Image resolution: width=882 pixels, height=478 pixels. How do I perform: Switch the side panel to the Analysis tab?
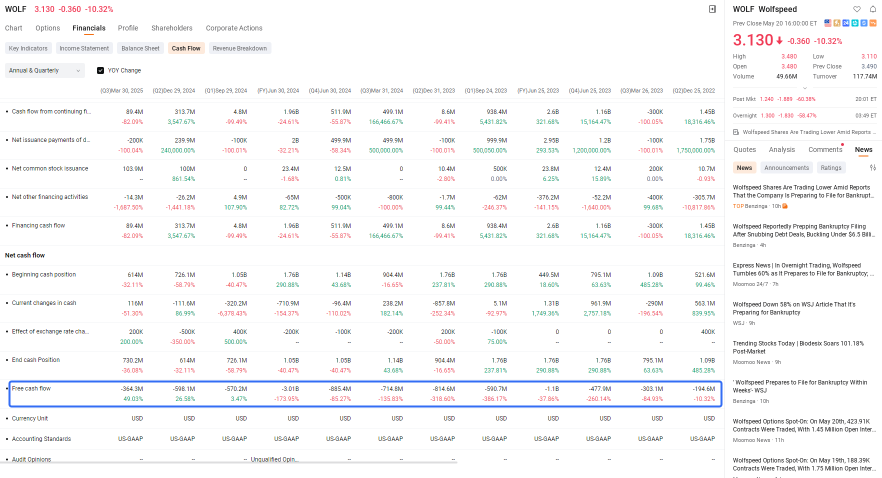(782, 150)
